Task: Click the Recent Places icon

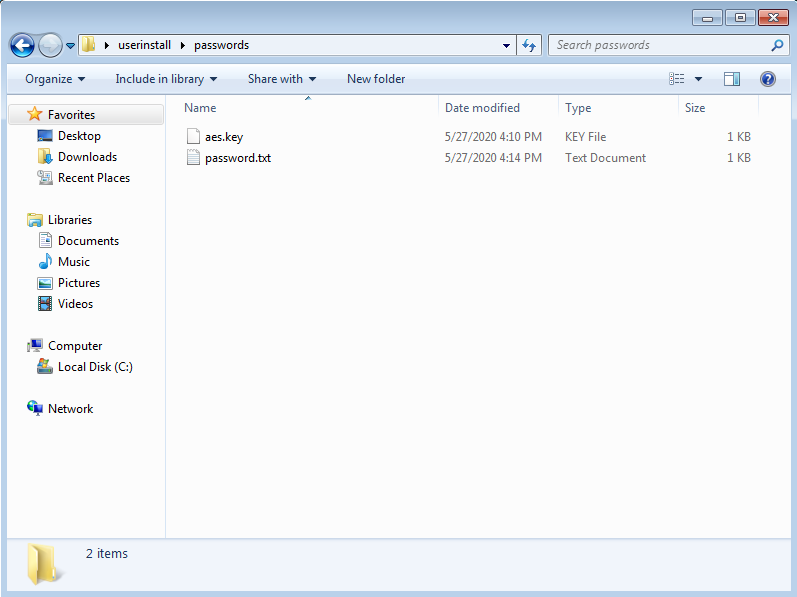Action: (x=45, y=177)
